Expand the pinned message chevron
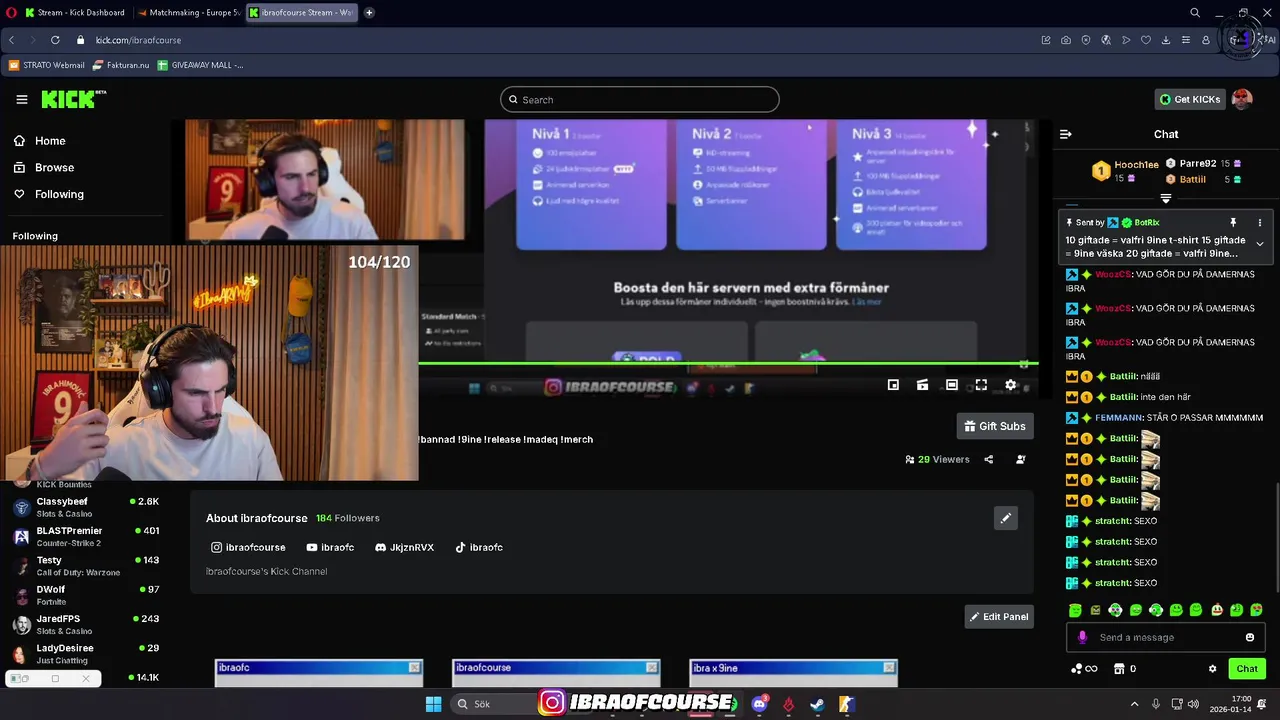 coord(1259,244)
